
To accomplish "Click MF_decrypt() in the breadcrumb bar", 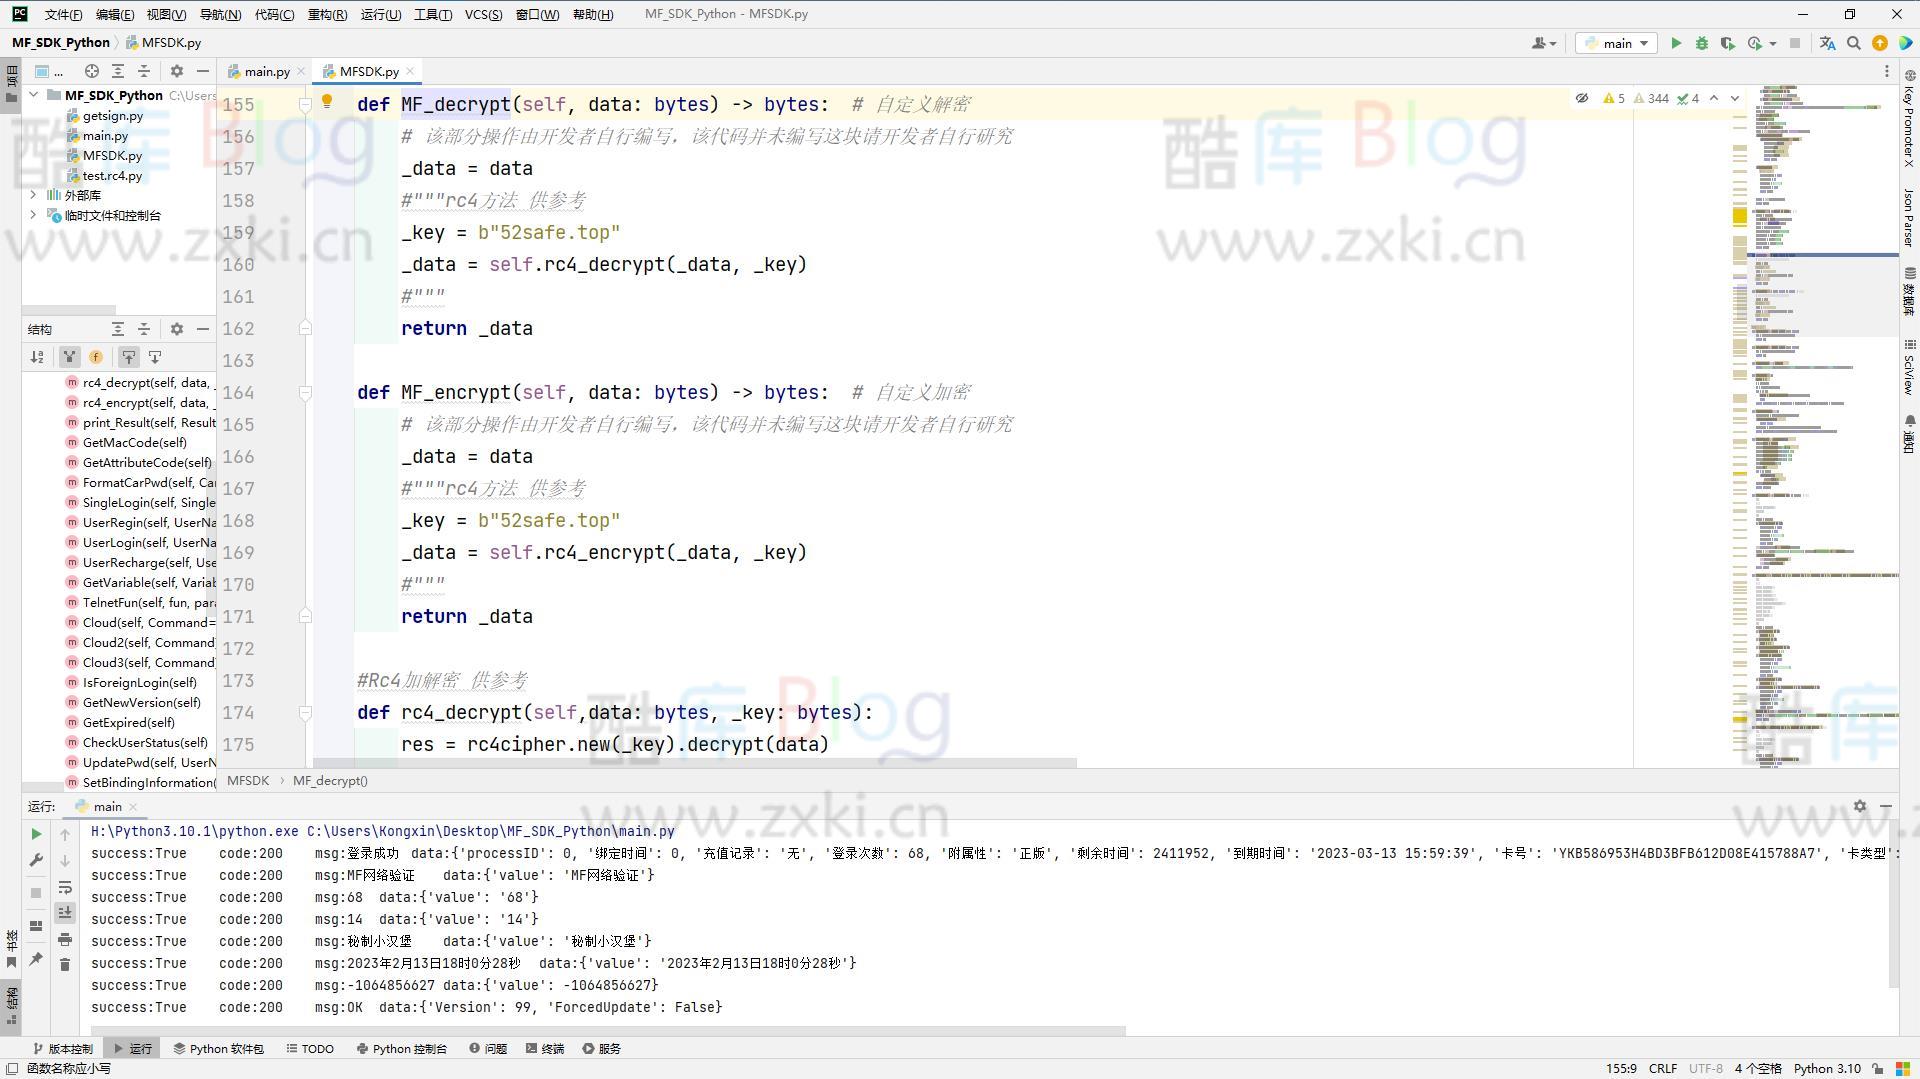I will [x=330, y=780].
